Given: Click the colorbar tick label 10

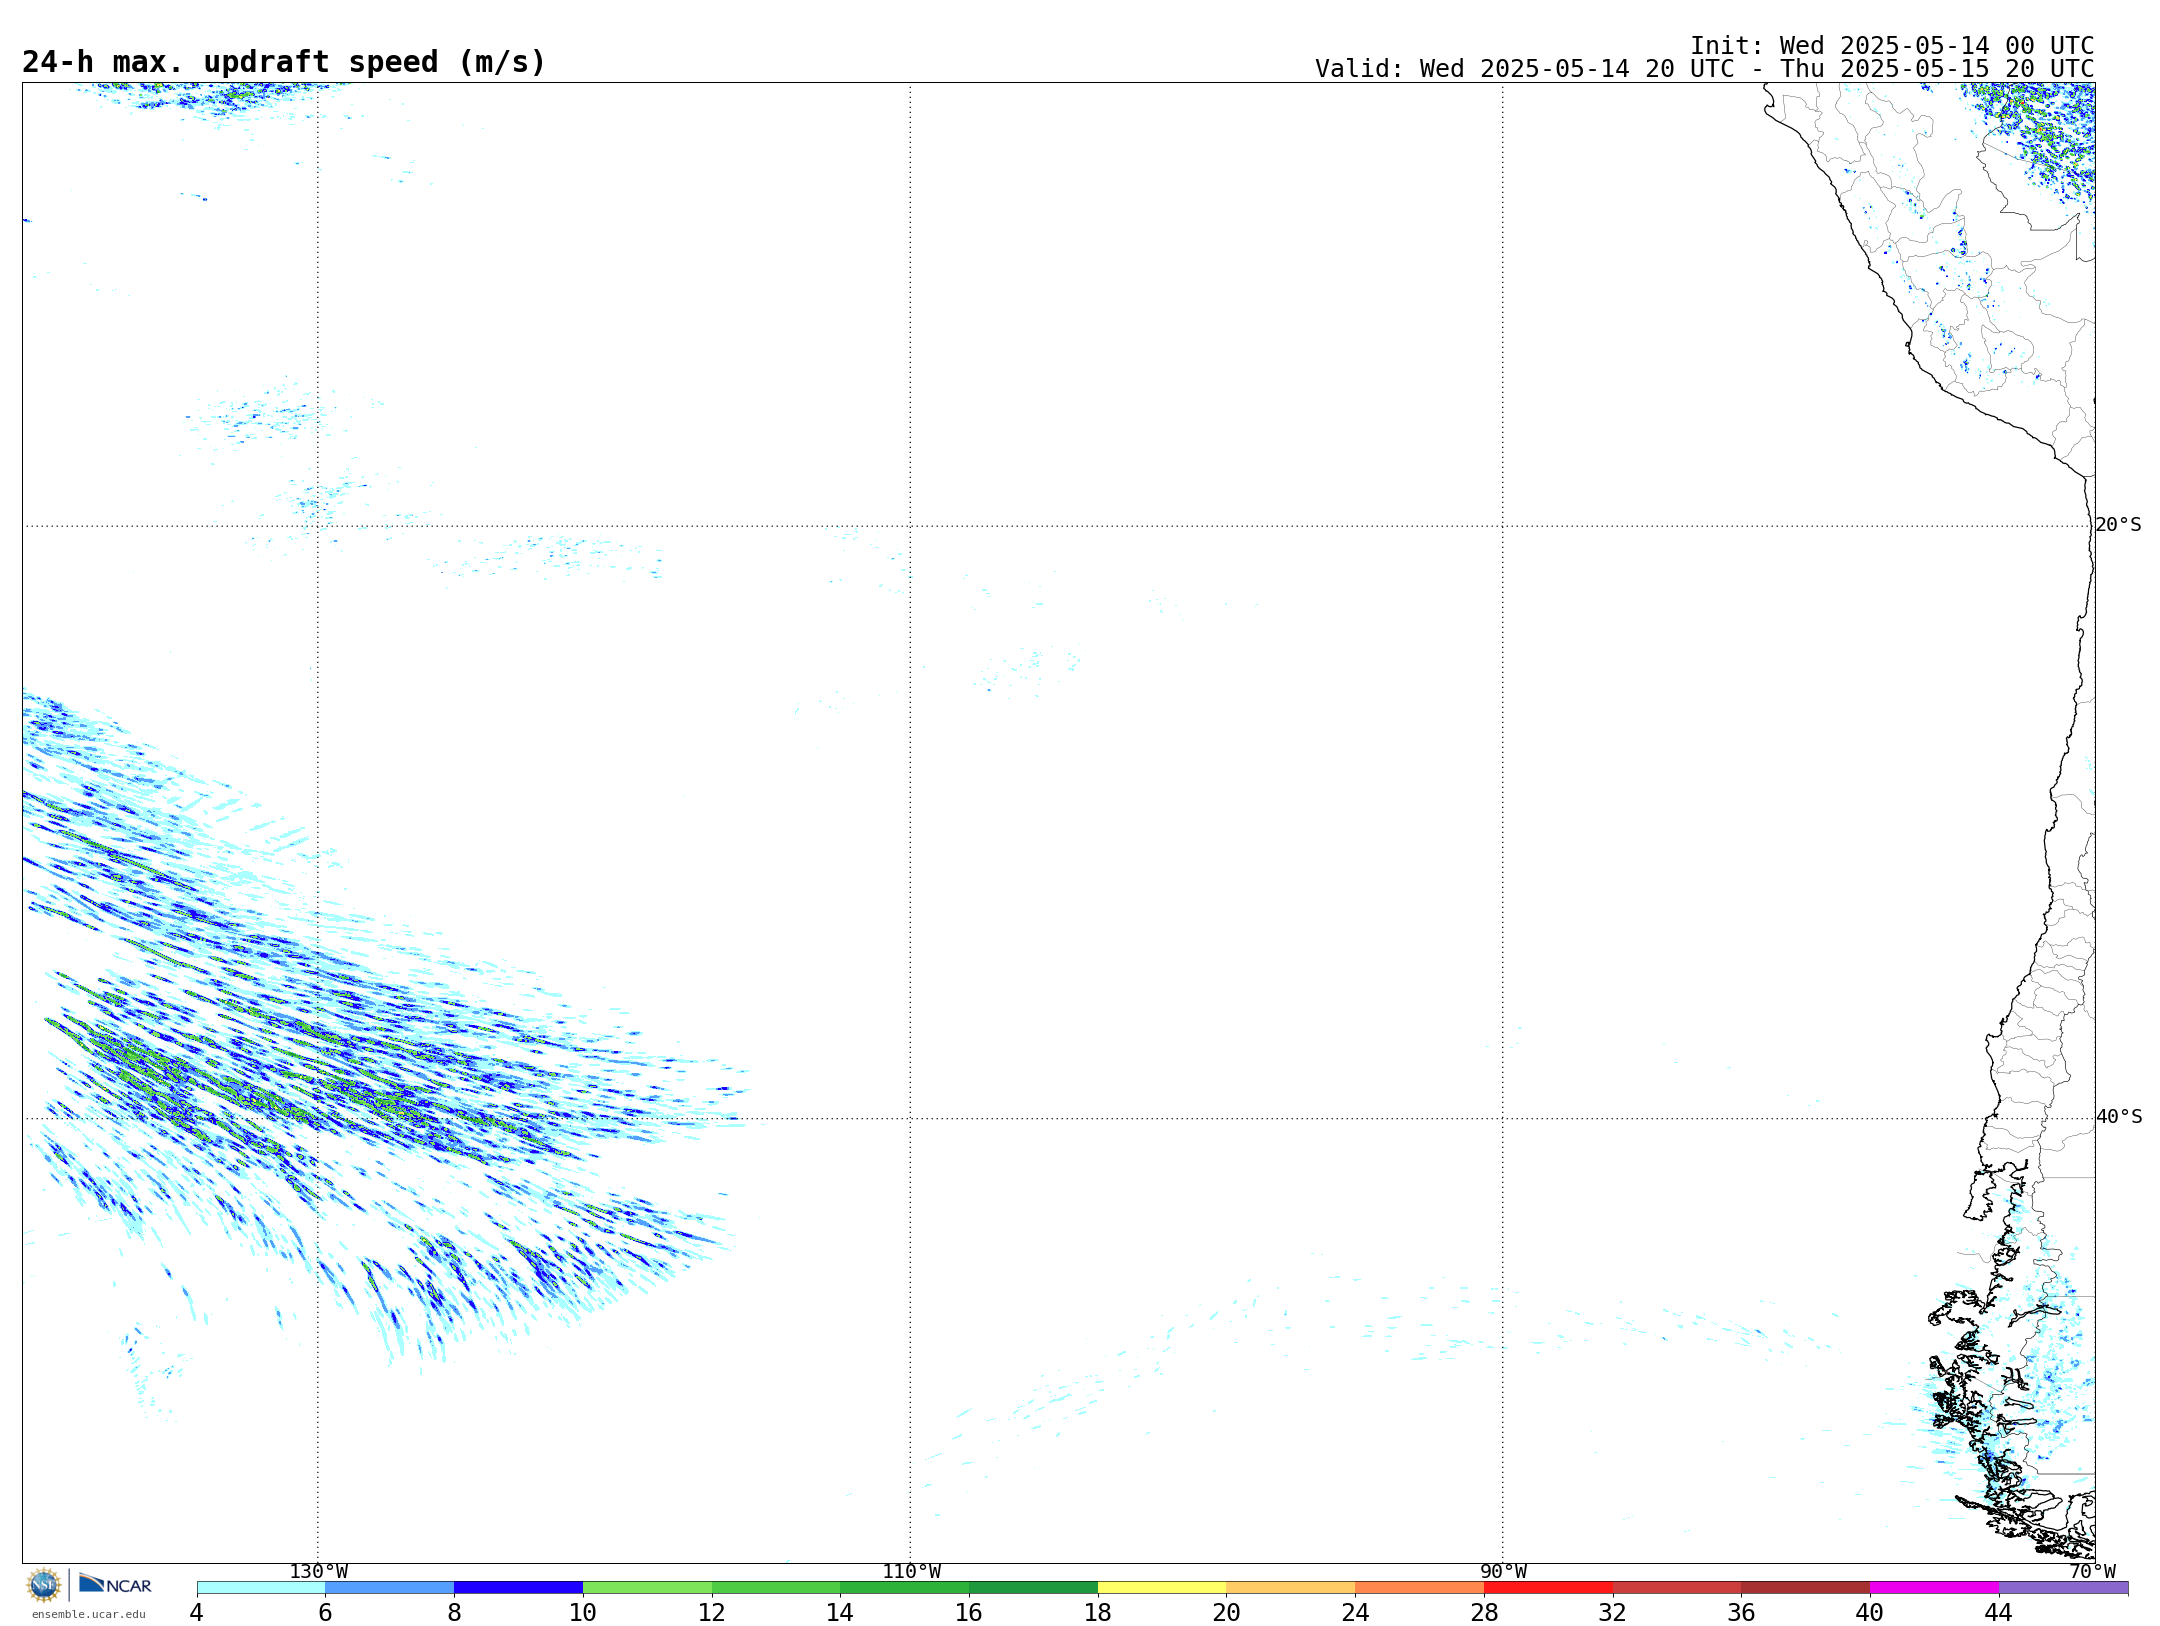Looking at the screenshot, I should coord(583,1613).
